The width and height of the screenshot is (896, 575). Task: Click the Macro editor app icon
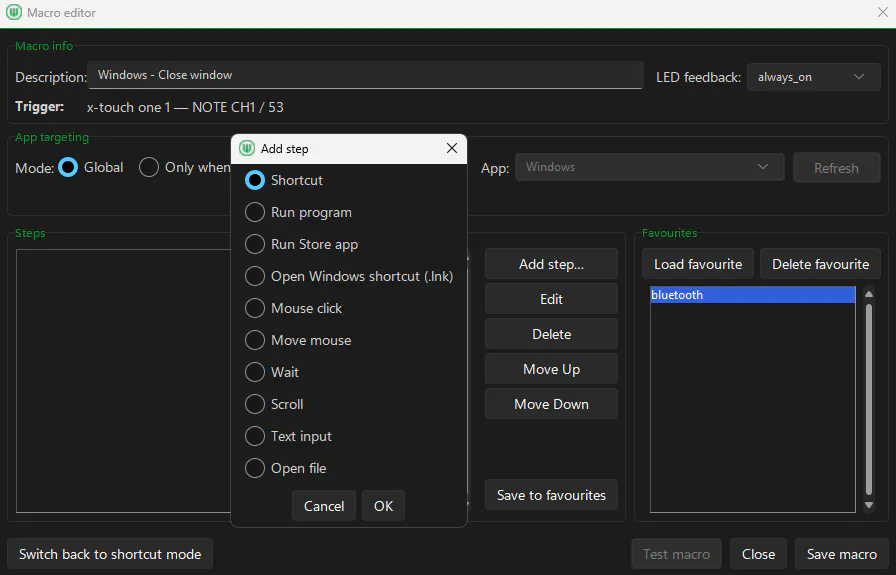tap(14, 13)
